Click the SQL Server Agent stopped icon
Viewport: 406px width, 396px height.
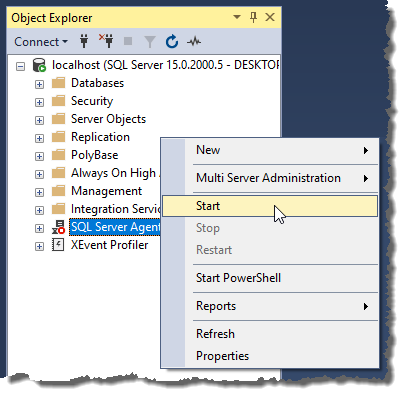tap(59, 227)
